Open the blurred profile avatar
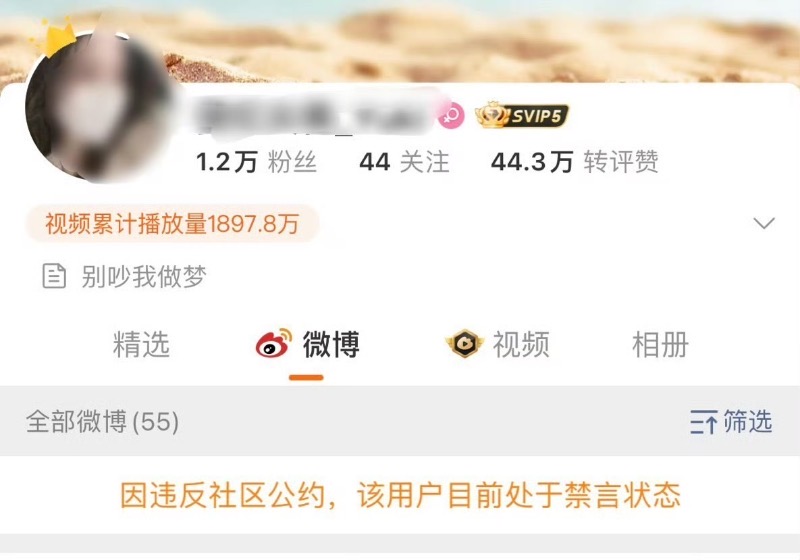800x560 pixels. click(x=98, y=105)
